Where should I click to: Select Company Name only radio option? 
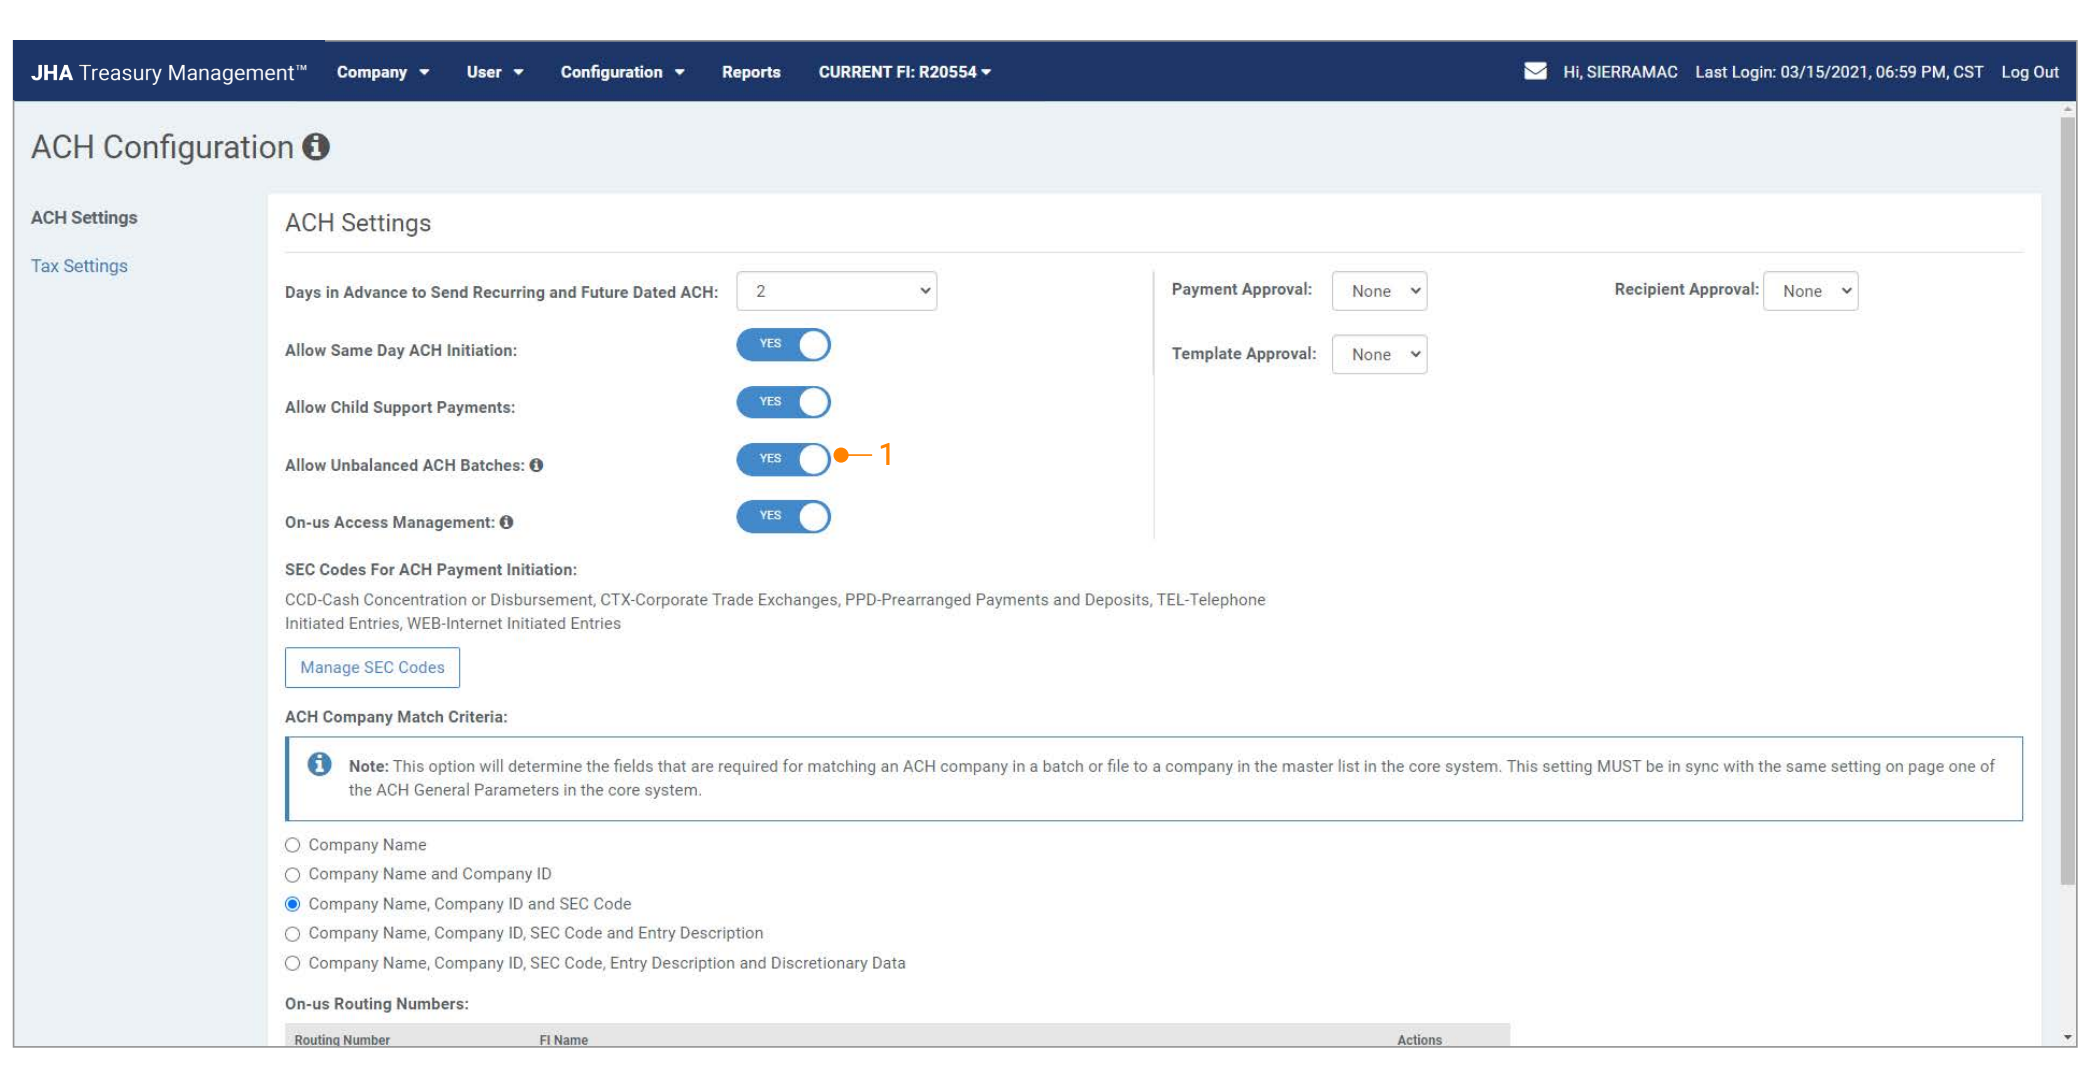(292, 845)
